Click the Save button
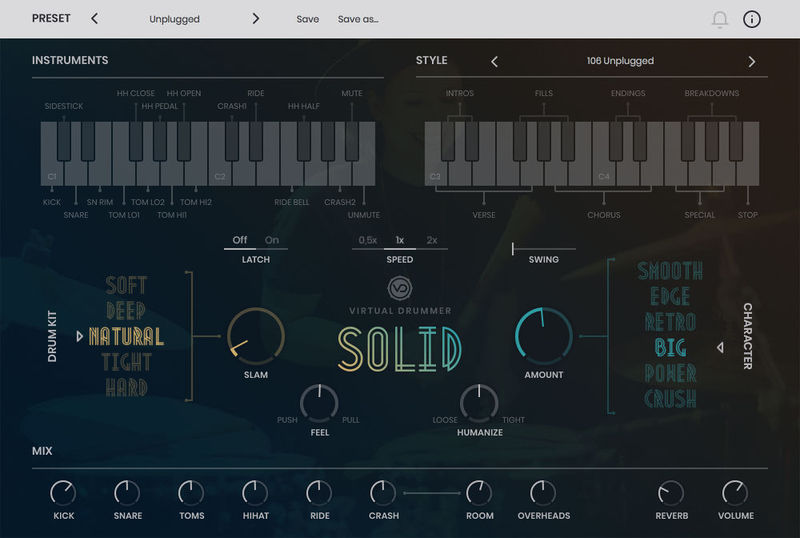The width and height of the screenshot is (800, 538). (x=308, y=19)
